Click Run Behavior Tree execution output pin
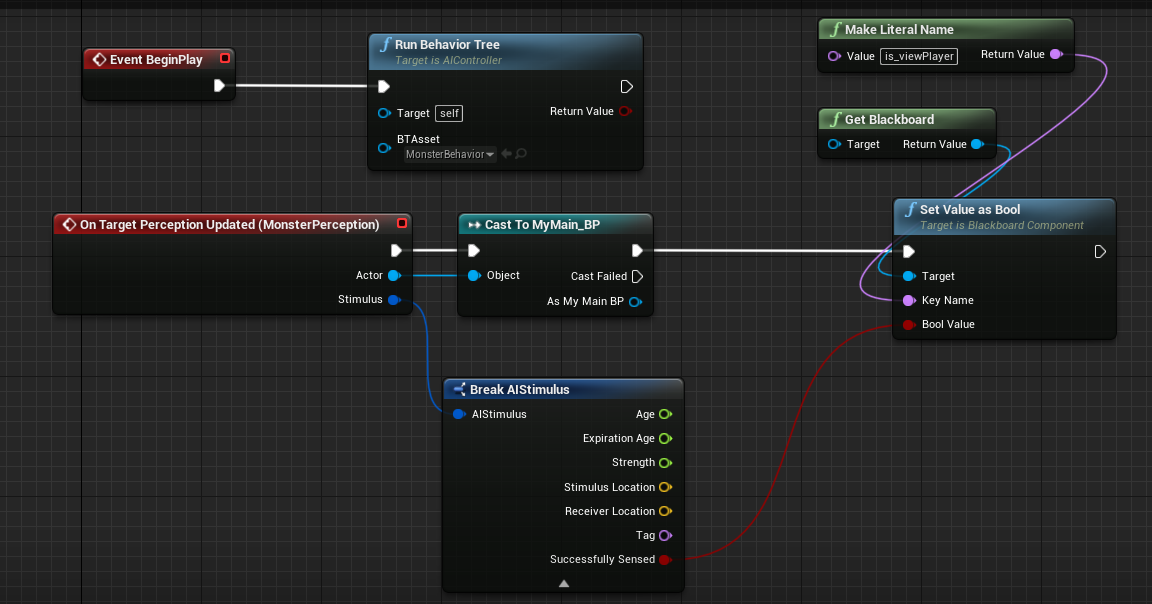 click(x=626, y=87)
